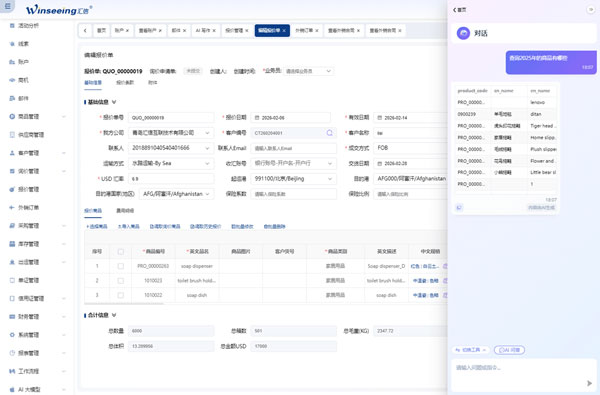Screen dimensions: 600x395
Task: Open 邮件 sidebar entry
Action: tap(23, 98)
